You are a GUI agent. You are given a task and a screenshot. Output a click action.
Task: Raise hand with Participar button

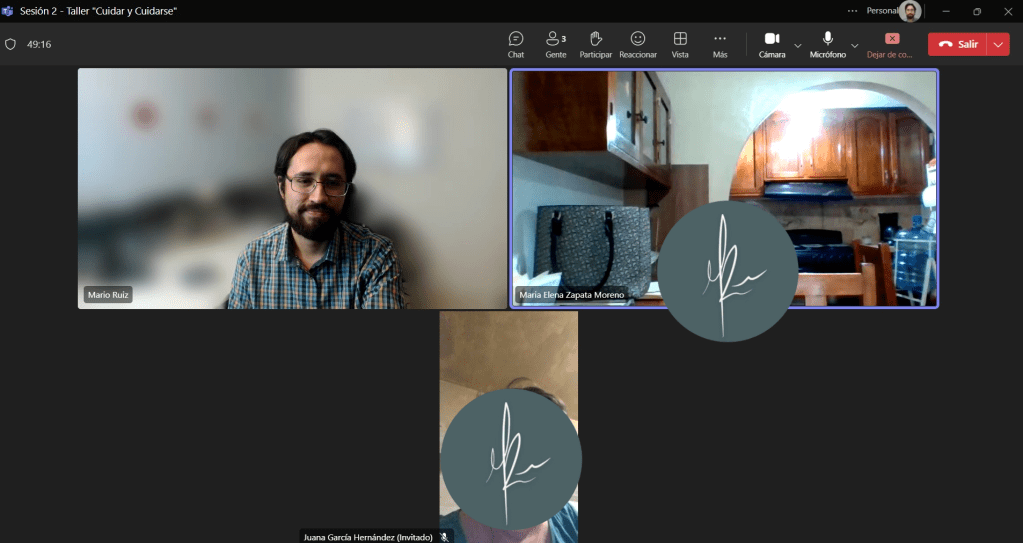click(595, 44)
